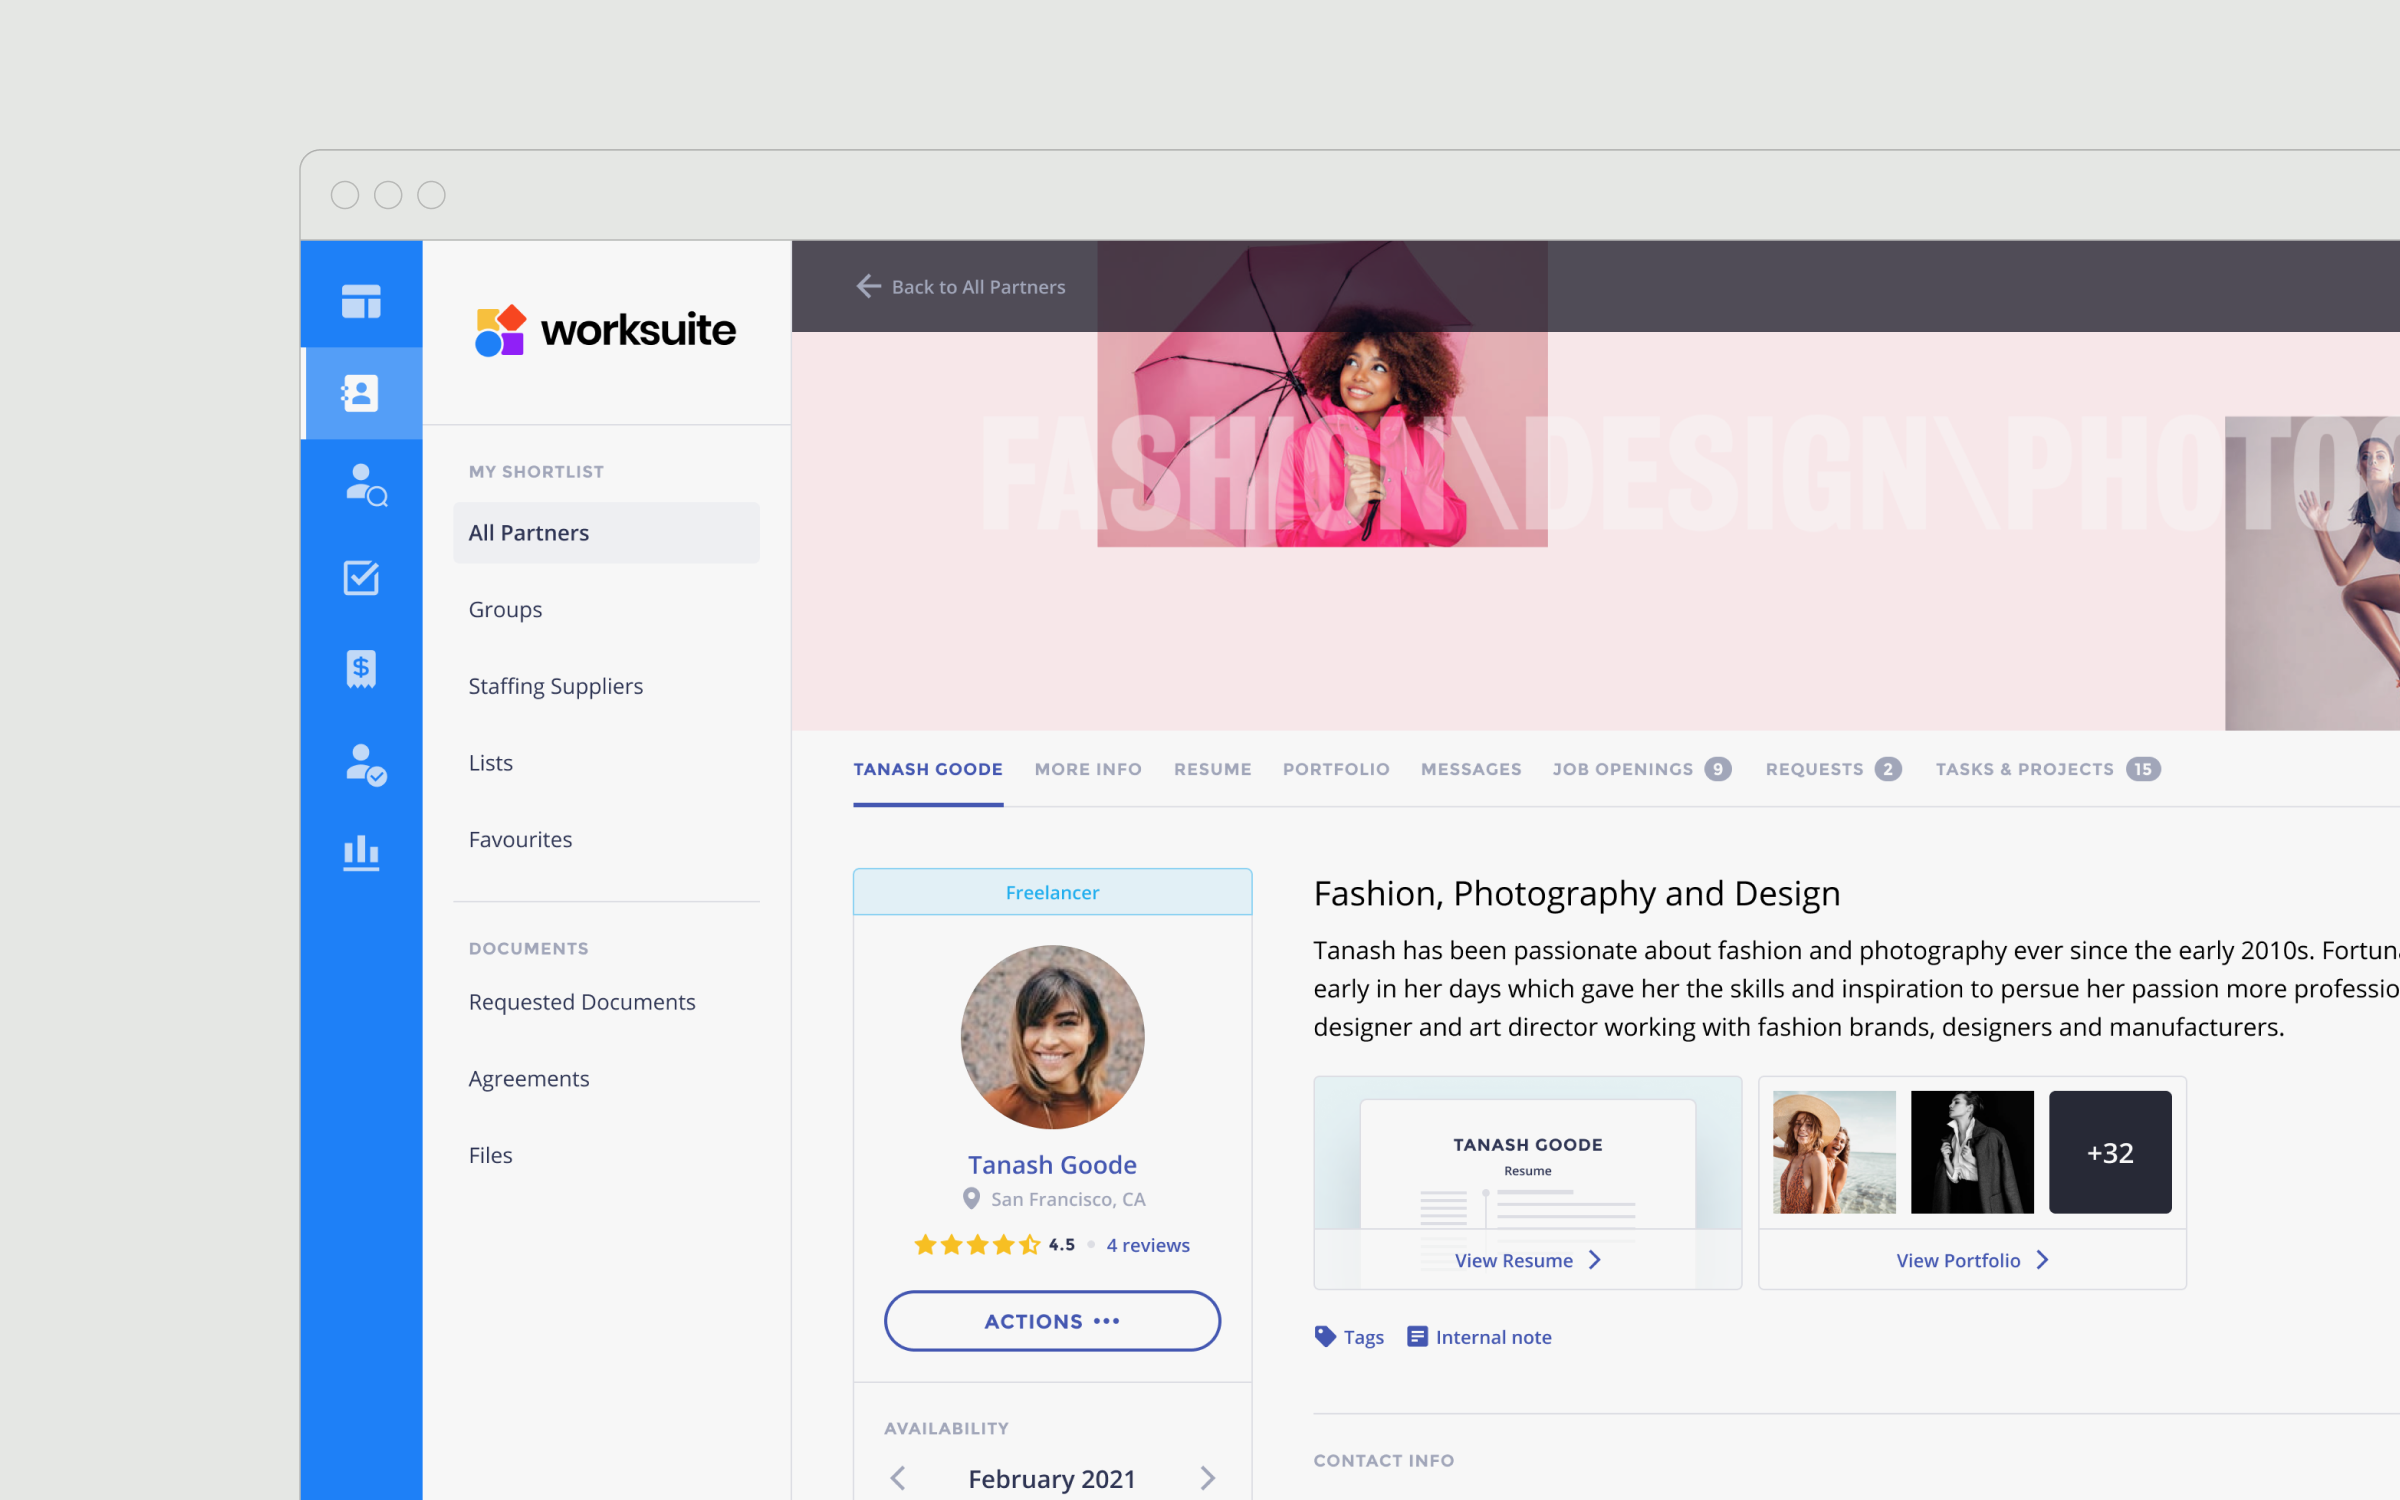Open Lists in the sidebar menu
This screenshot has width=2400, height=1500.
coord(491,763)
